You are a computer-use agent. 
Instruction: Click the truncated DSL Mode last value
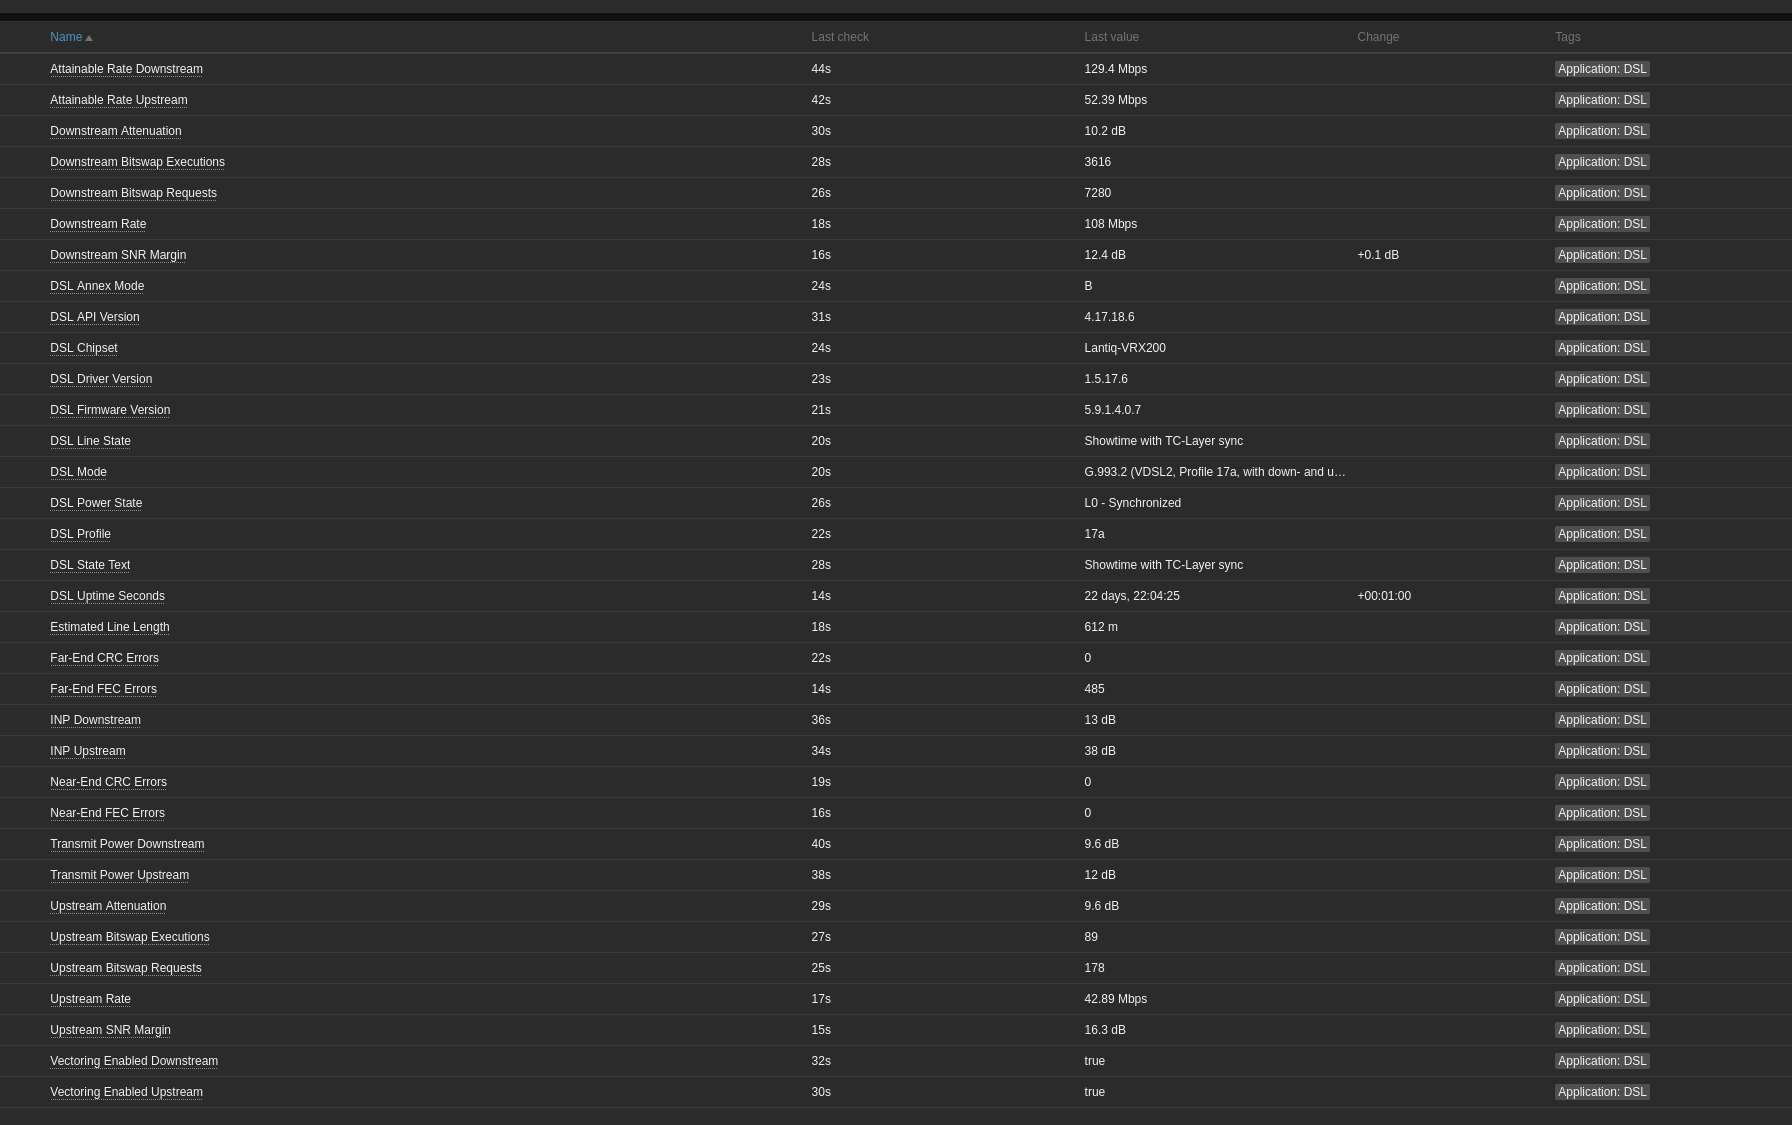(x=1214, y=472)
